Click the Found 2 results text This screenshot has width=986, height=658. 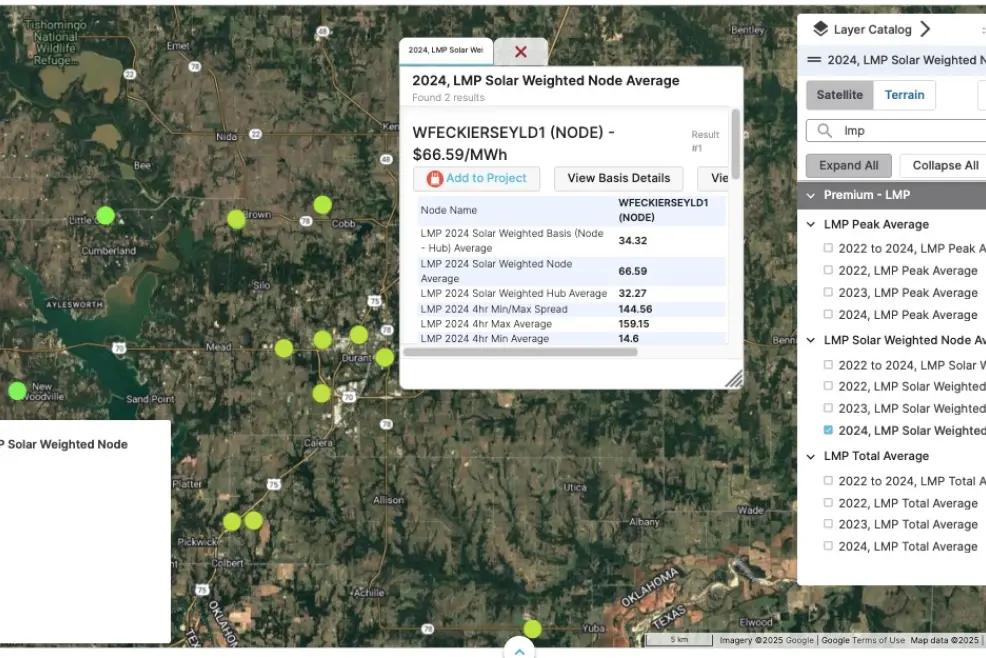click(x=448, y=98)
